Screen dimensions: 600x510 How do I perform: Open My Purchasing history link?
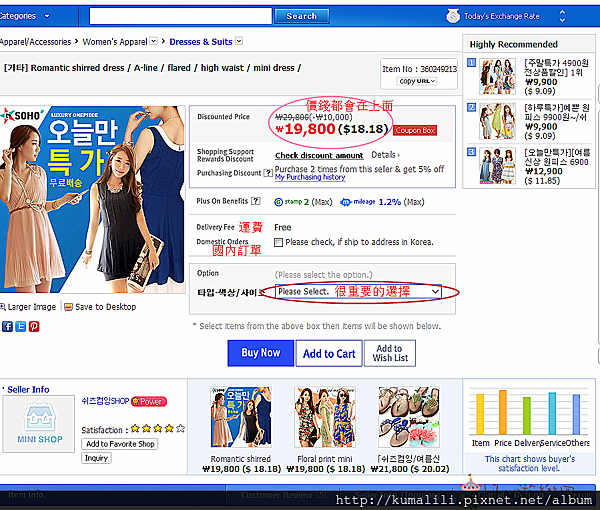click(x=310, y=177)
